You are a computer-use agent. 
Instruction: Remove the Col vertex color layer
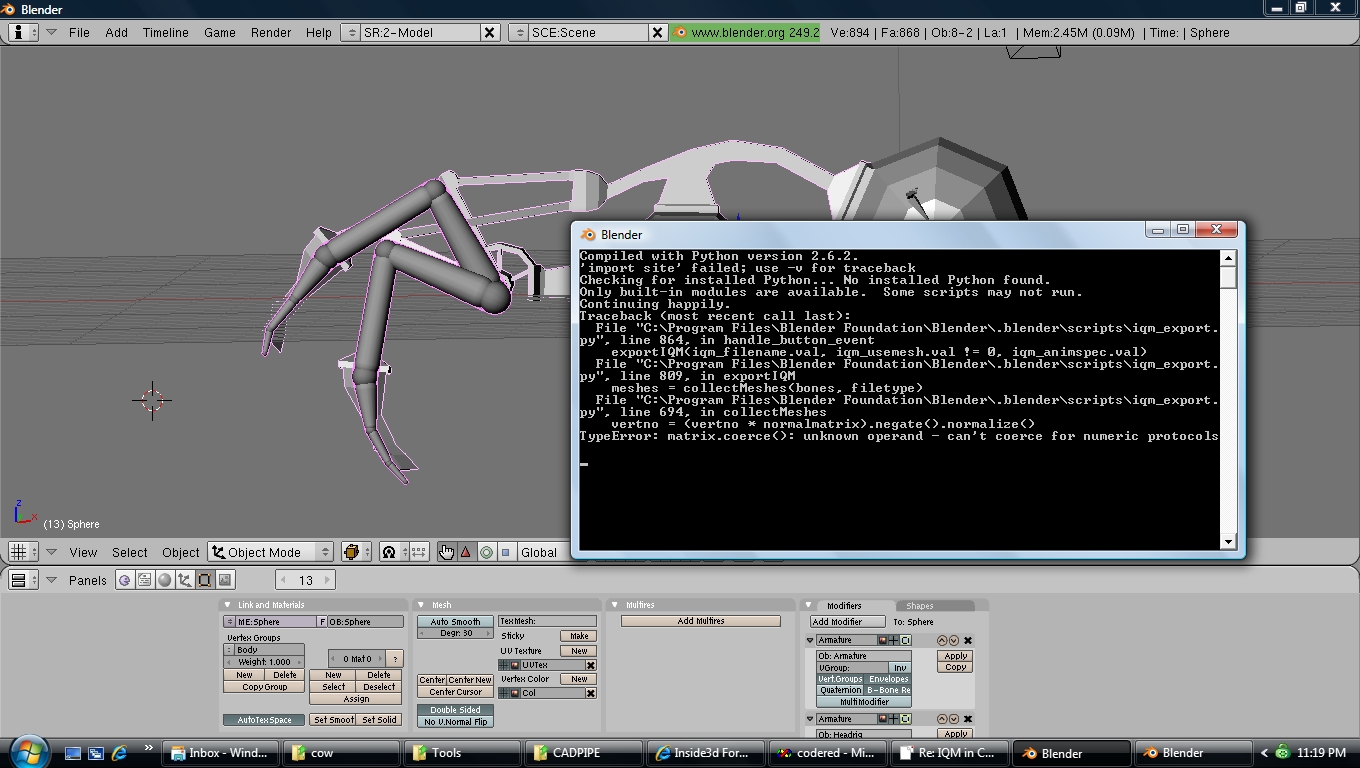(590, 693)
